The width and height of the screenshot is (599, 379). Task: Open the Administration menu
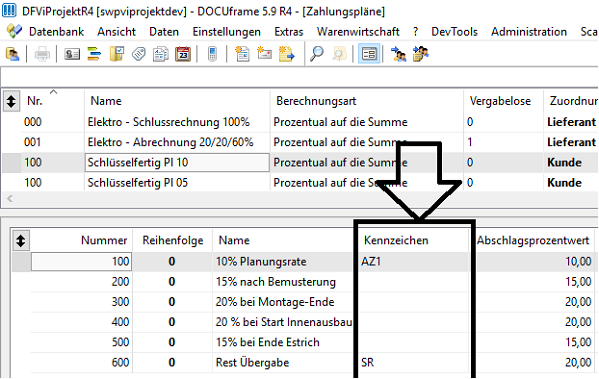pos(529,32)
